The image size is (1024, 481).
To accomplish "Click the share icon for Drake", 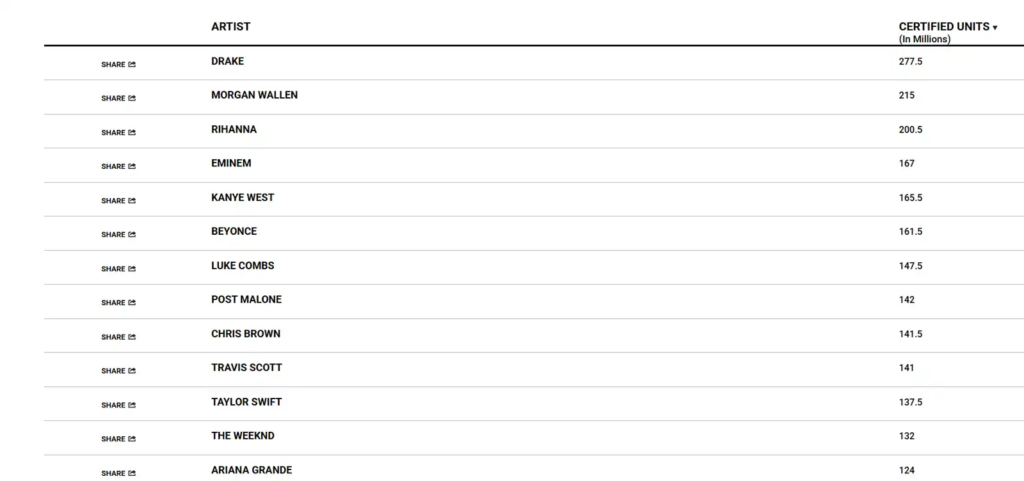I will tap(132, 65).
